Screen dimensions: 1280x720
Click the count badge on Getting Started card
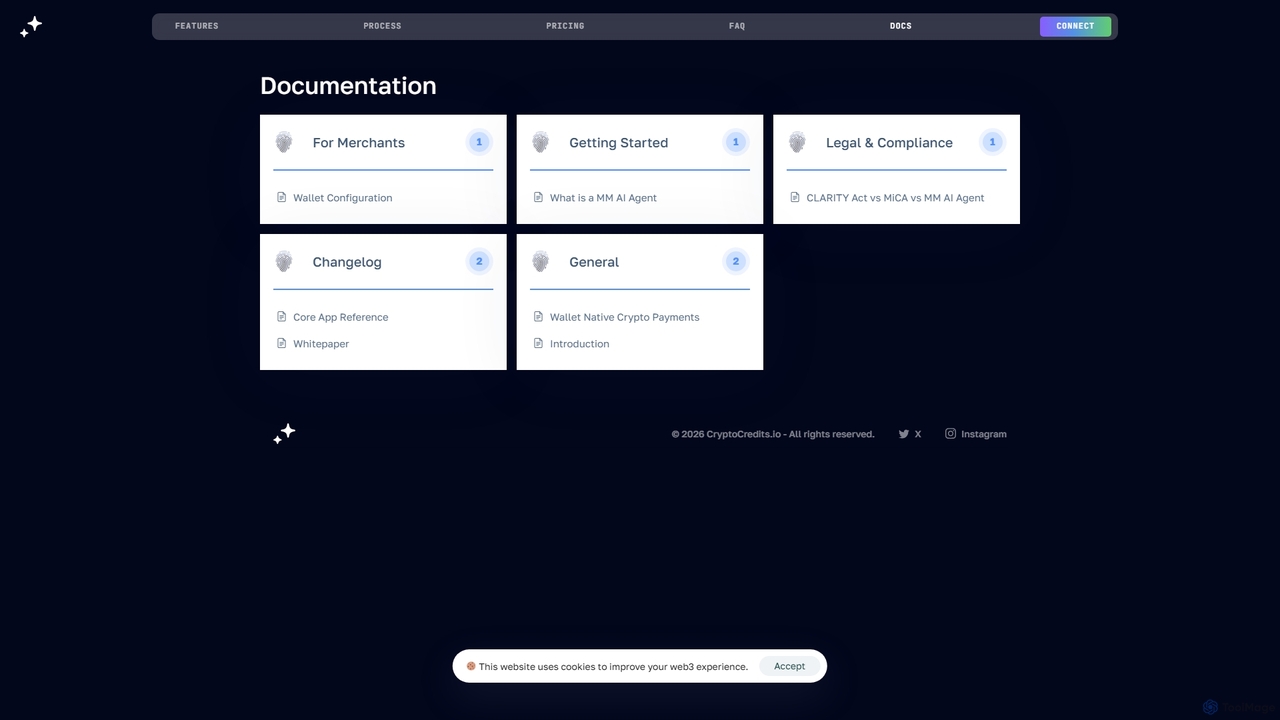coord(736,142)
